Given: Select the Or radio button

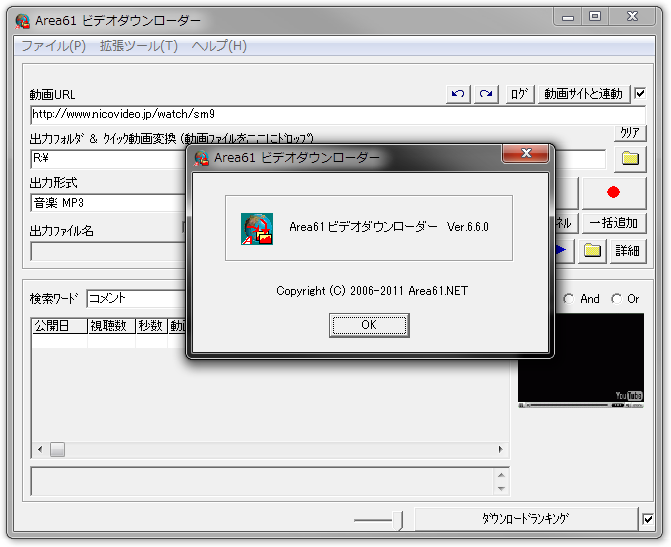Looking at the screenshot, I should tap(616, 299).
